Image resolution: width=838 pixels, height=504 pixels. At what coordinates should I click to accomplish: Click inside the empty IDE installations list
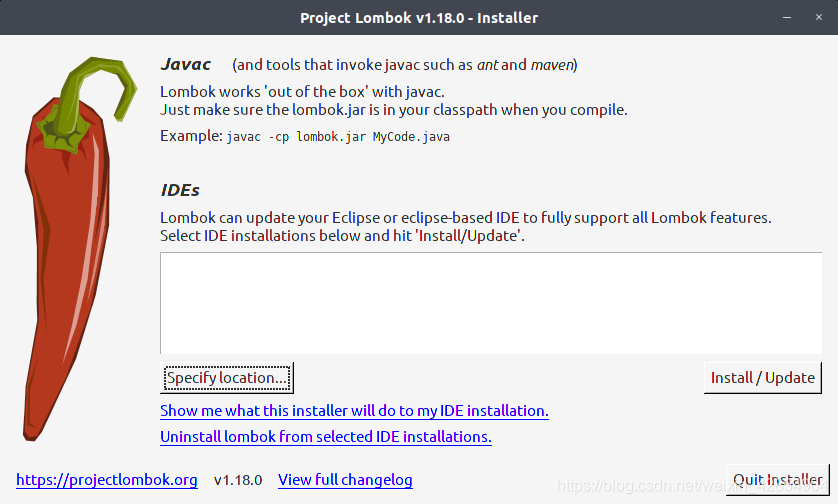(x=491, y=303)
